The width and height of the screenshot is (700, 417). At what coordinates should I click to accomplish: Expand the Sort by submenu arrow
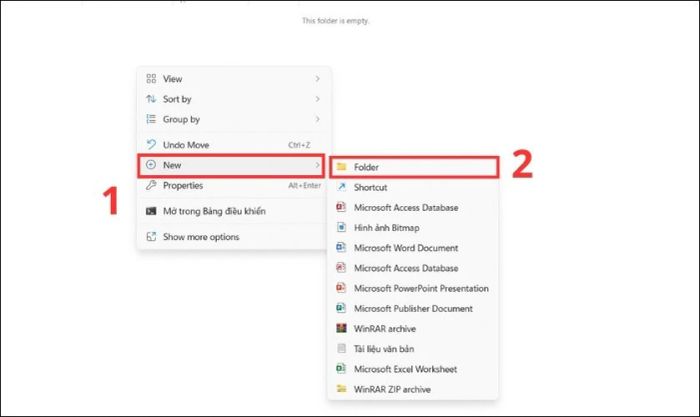click(317, 99)
